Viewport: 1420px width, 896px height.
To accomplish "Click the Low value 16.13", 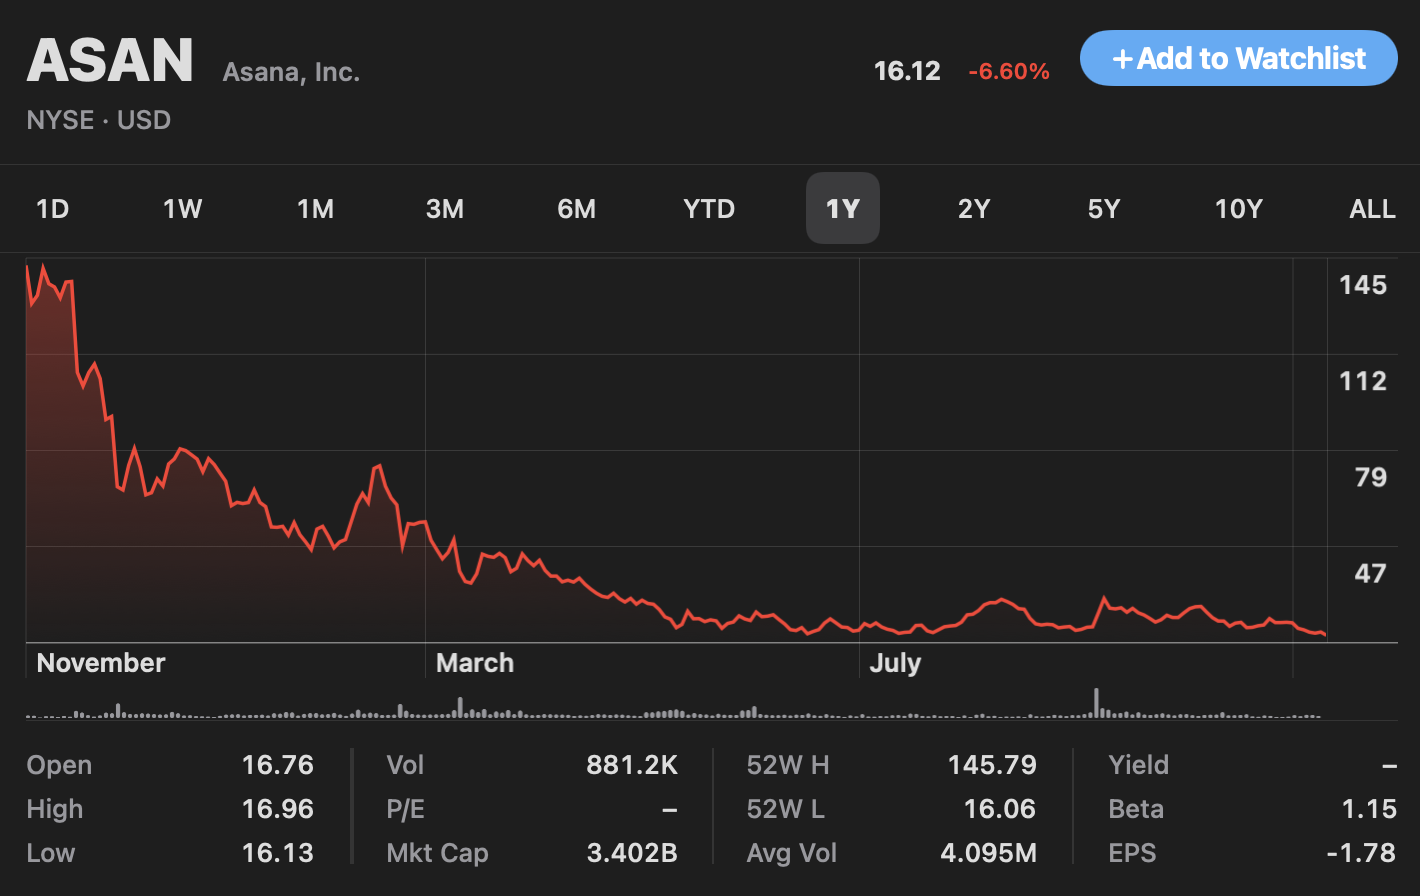I will pos(278,853).
